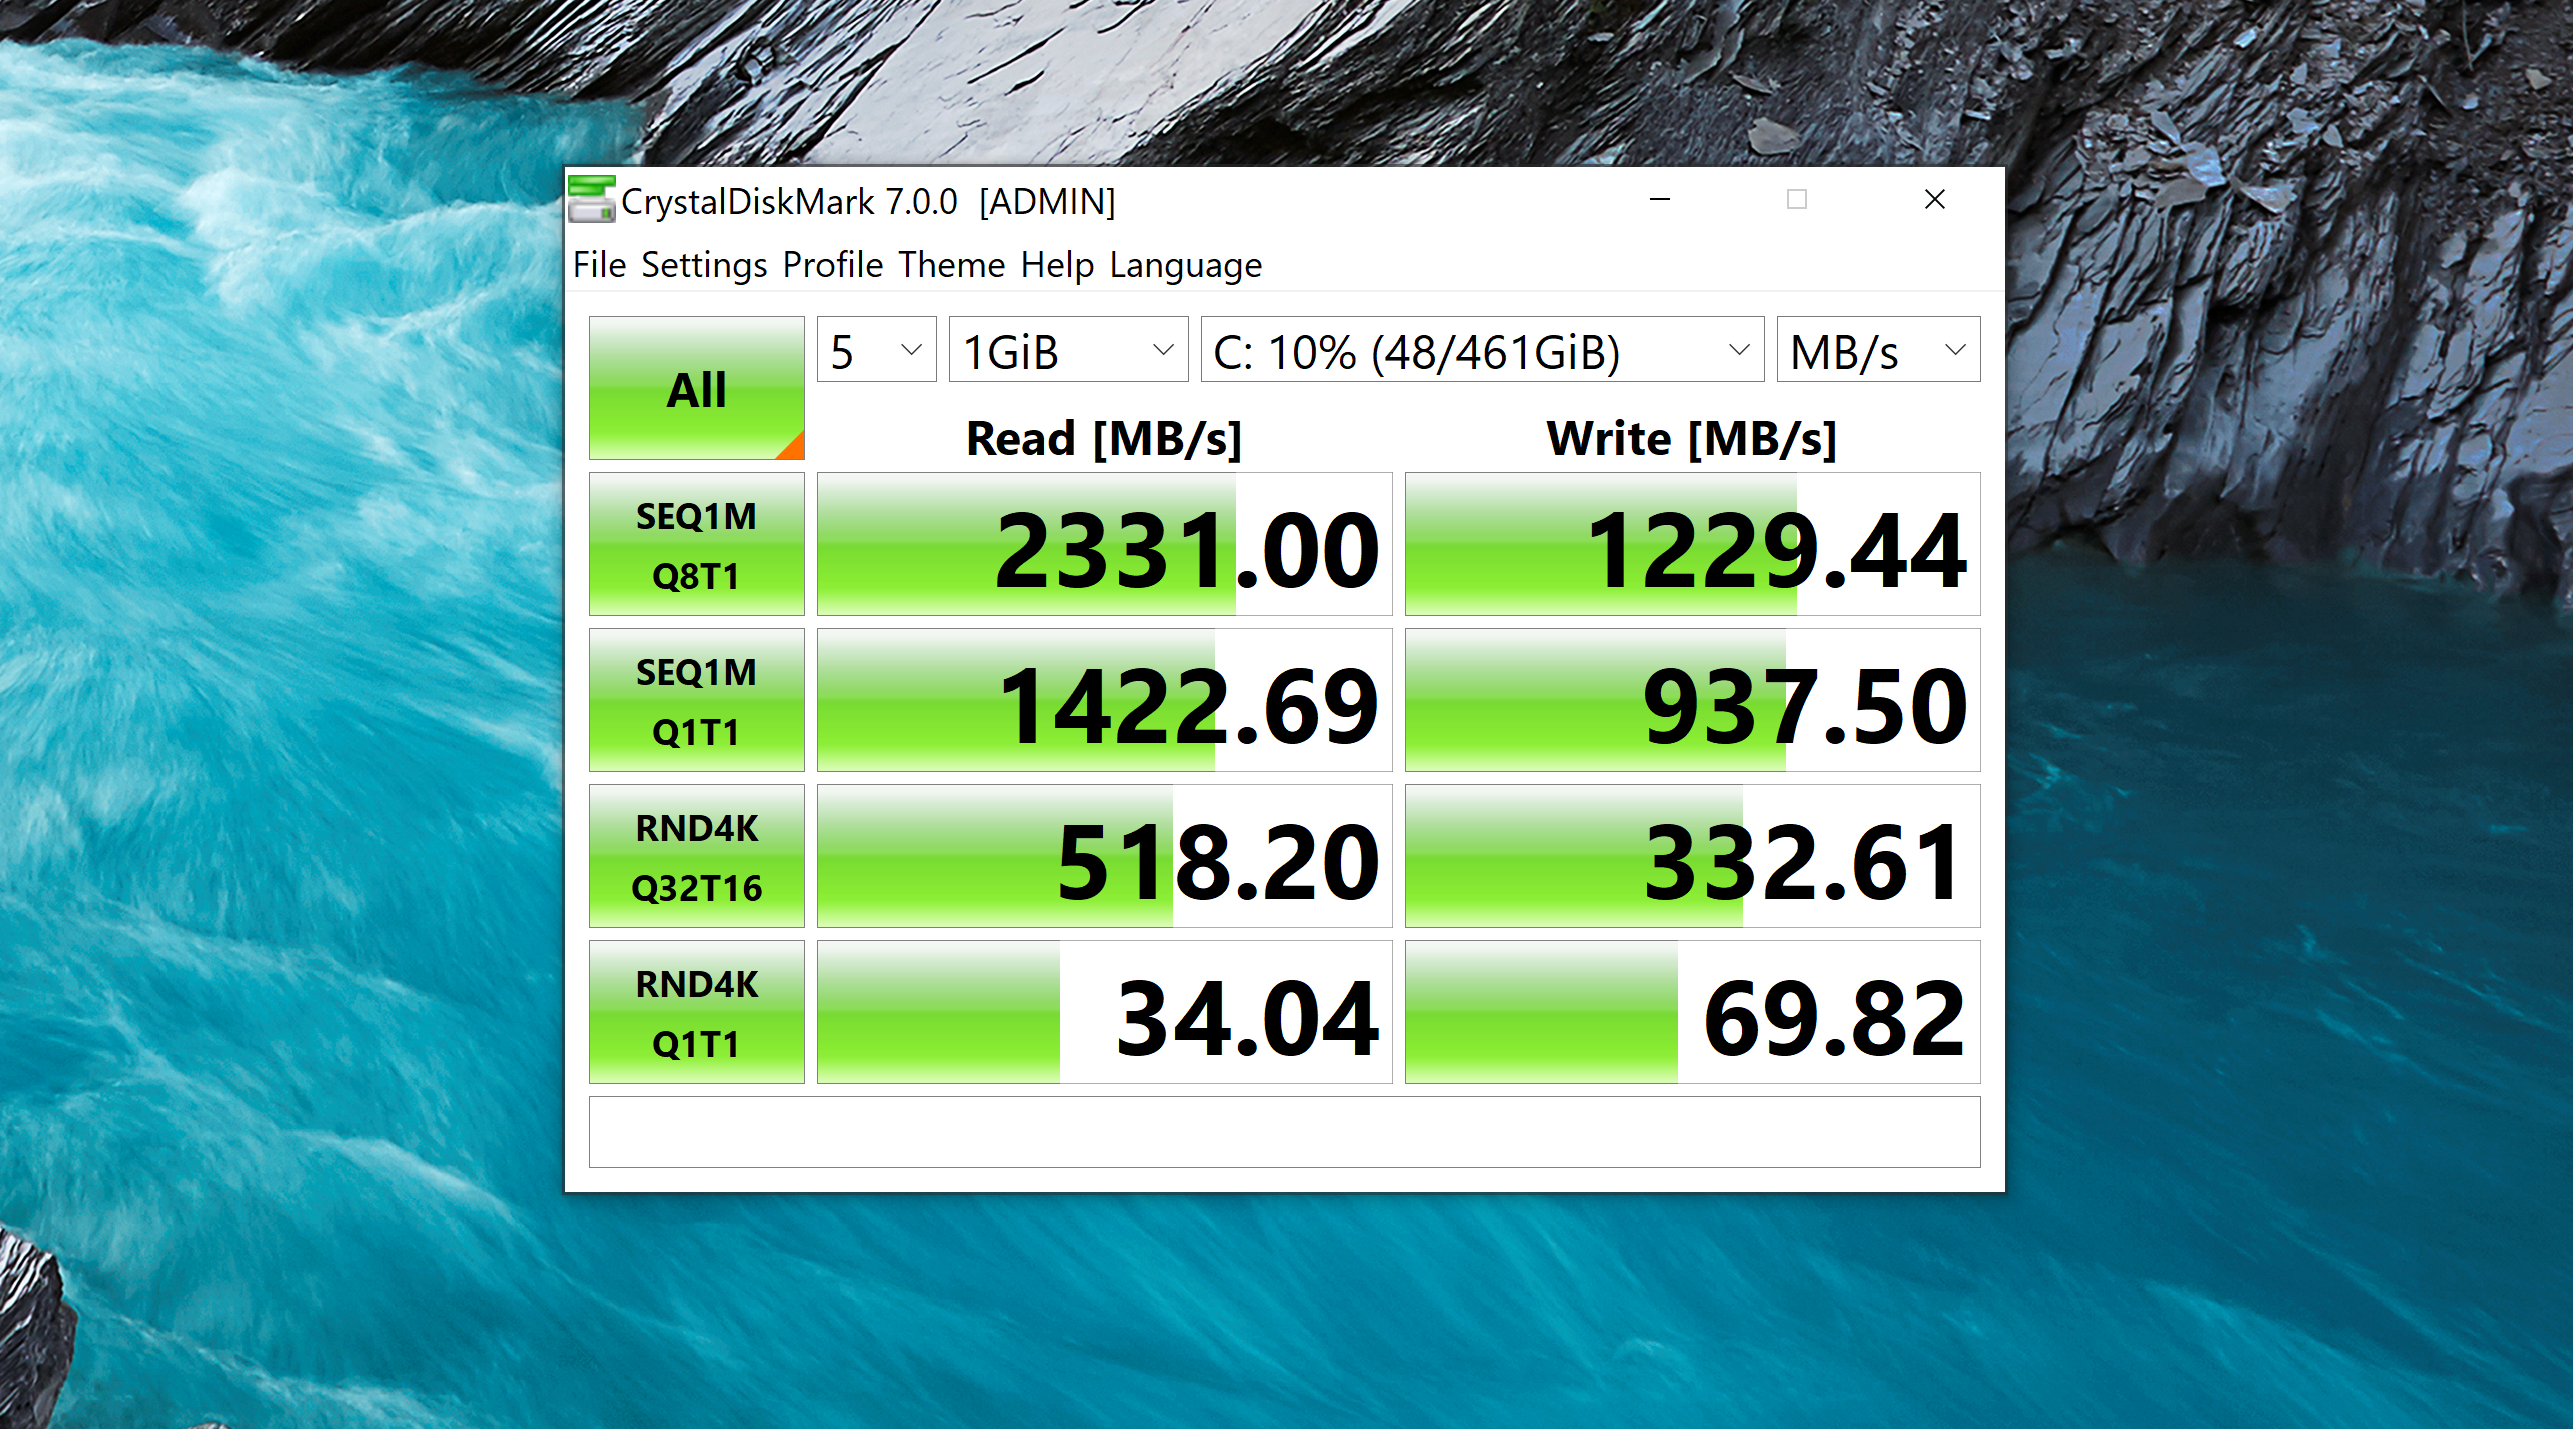Open the Profile menu
Screen dimensions: 2573x1429
pos(833,265)
